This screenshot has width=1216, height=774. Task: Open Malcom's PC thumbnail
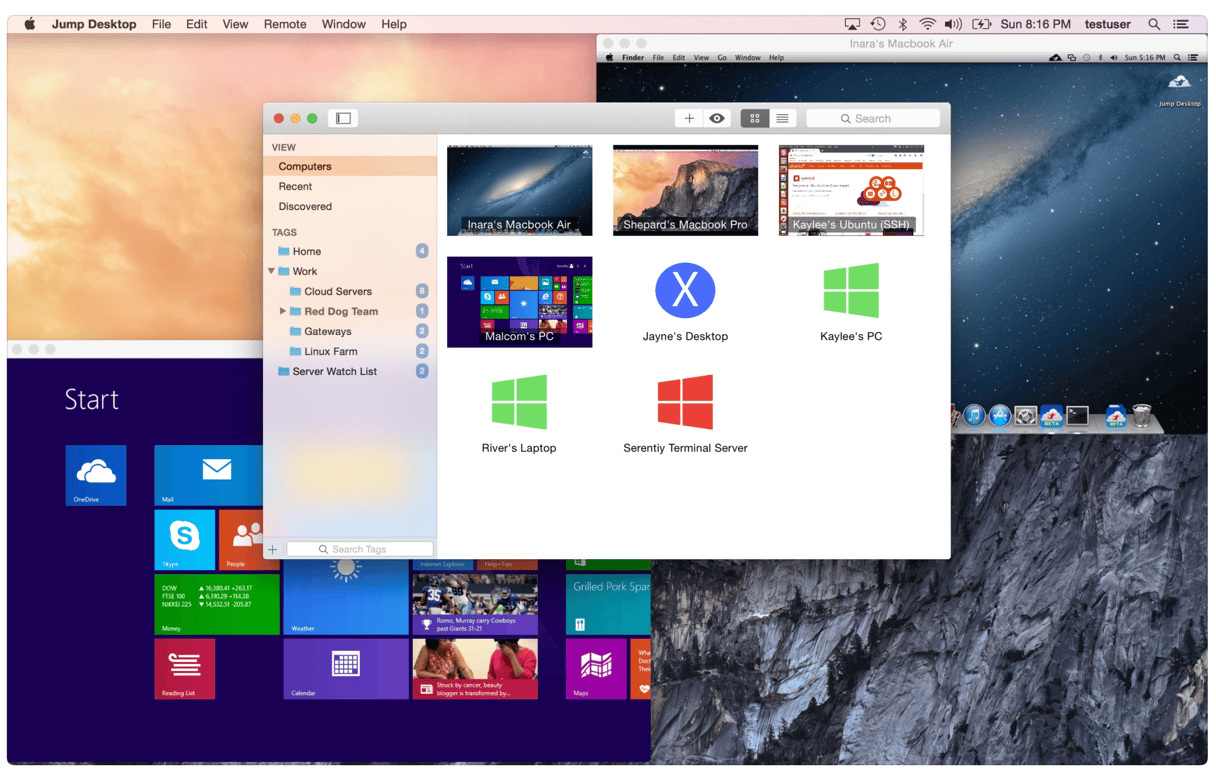[x=519, y=302]
